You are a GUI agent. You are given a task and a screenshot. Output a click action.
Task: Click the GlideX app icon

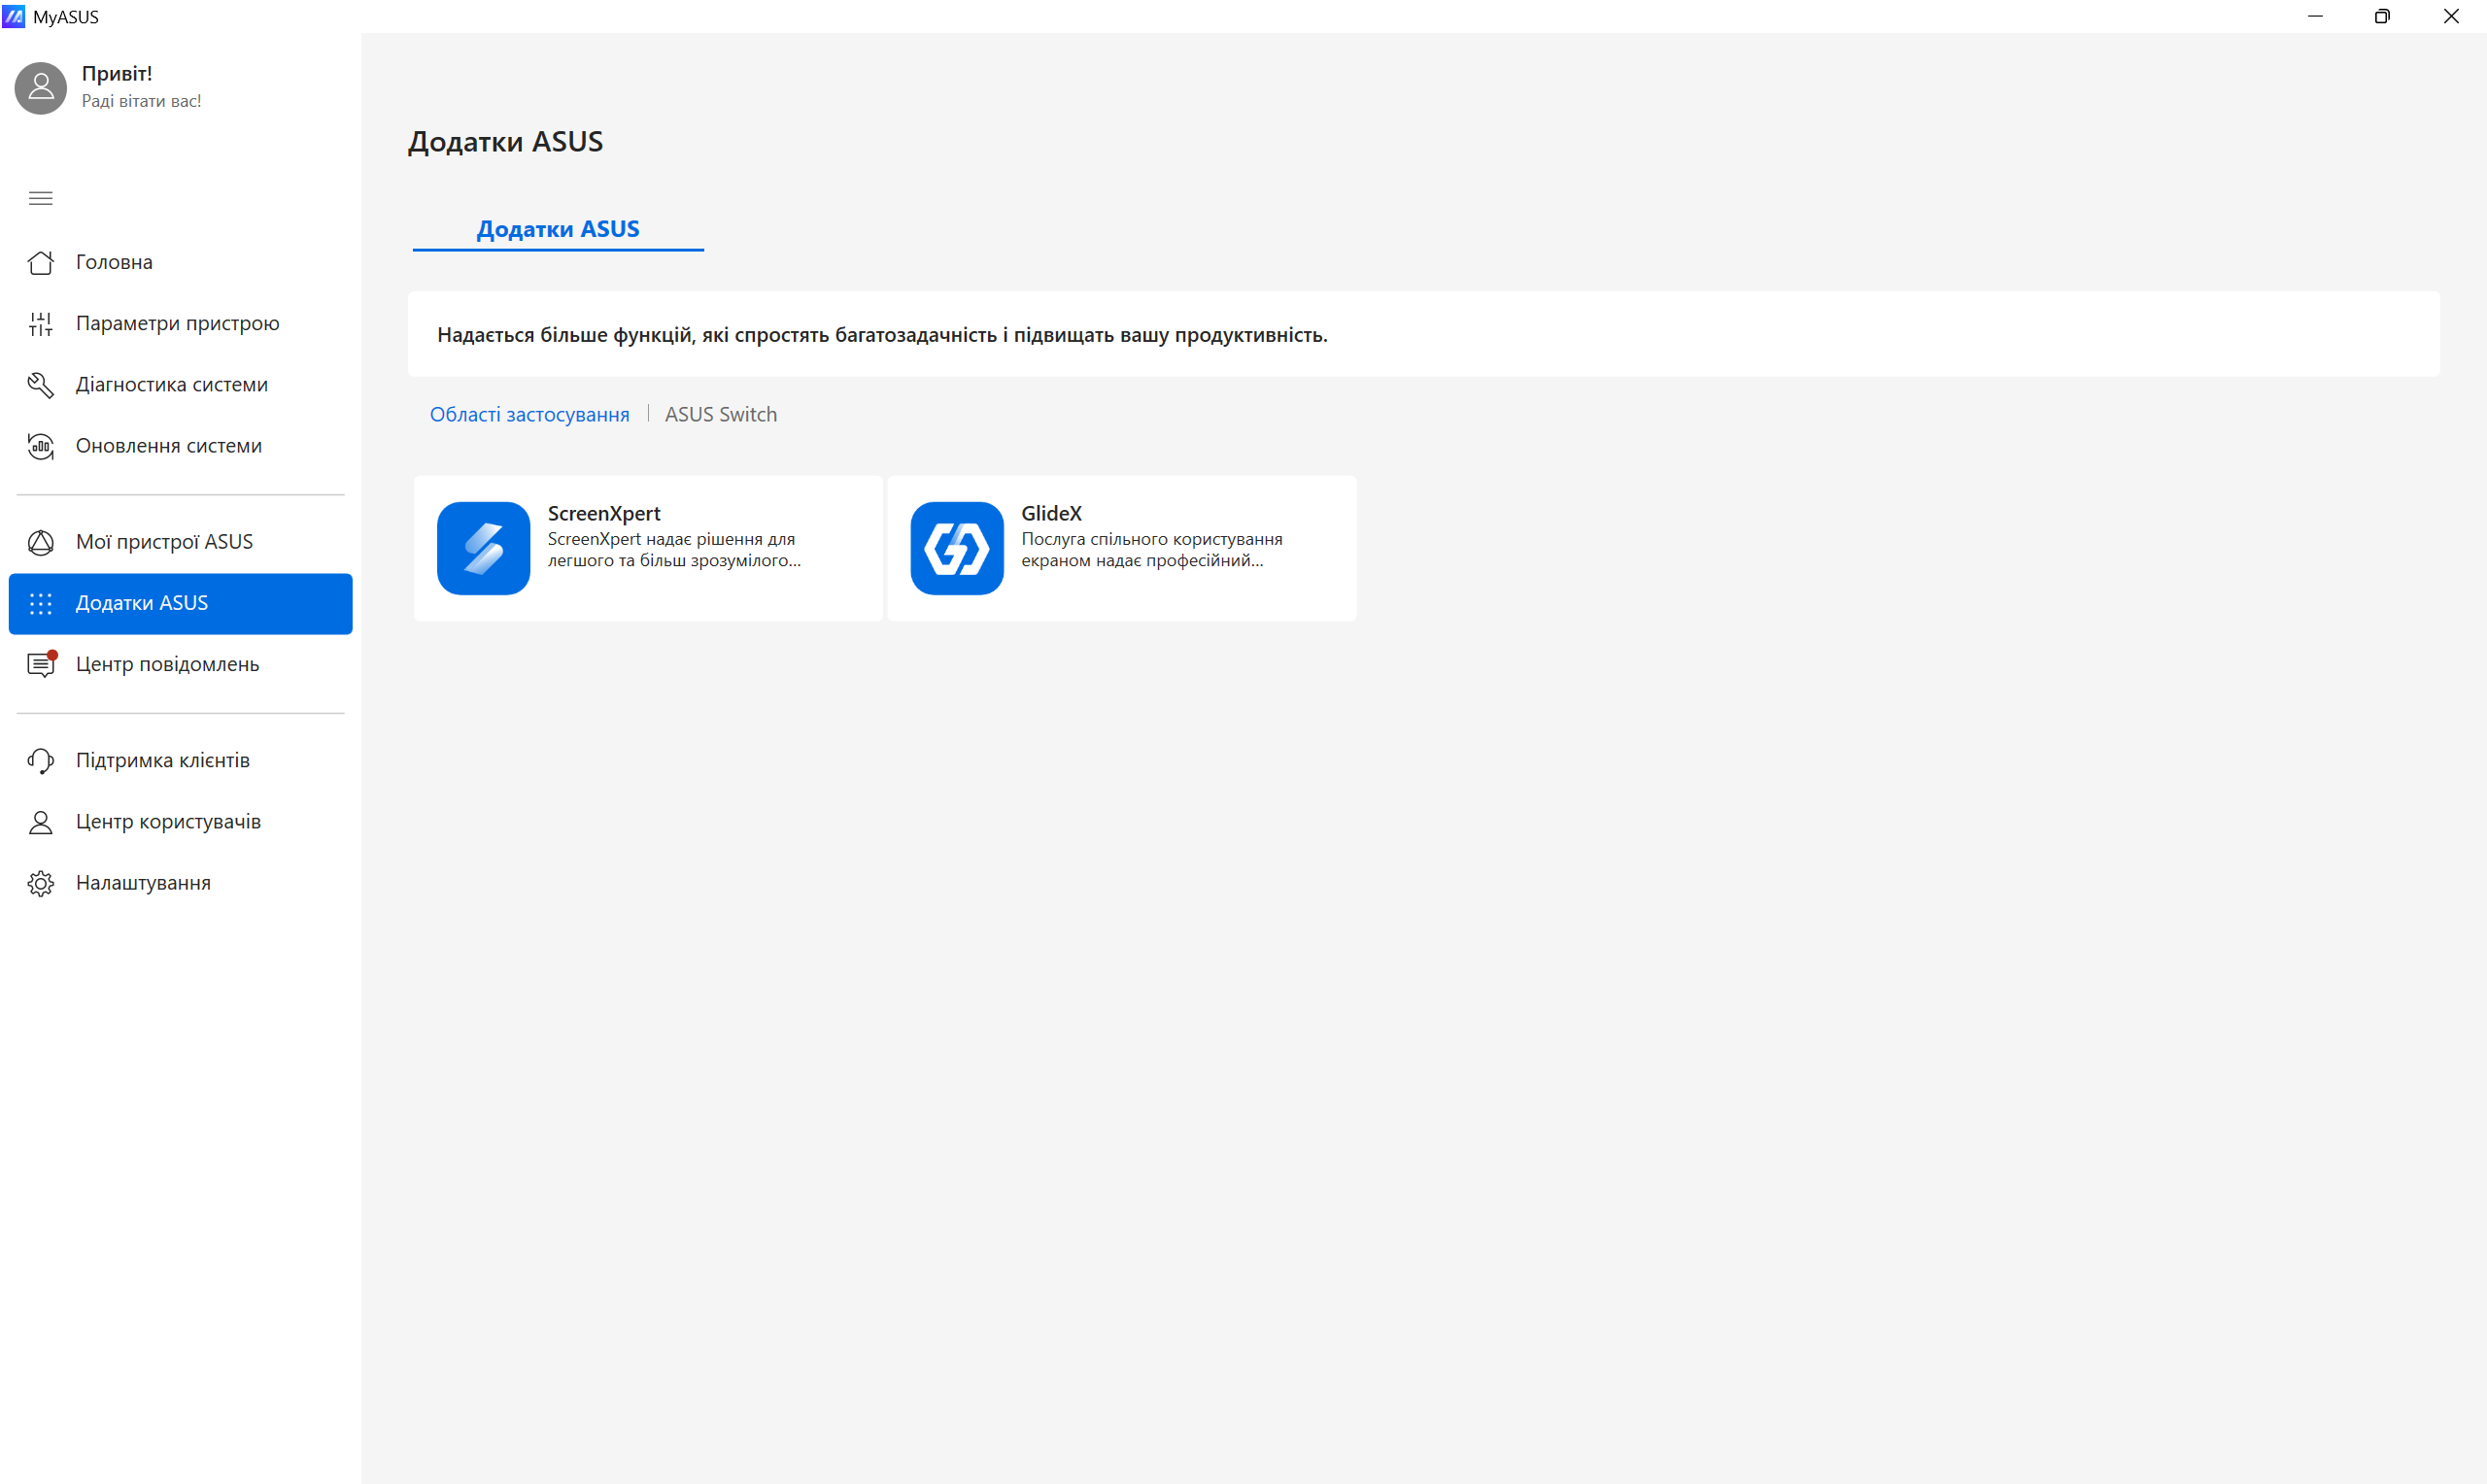956,548
